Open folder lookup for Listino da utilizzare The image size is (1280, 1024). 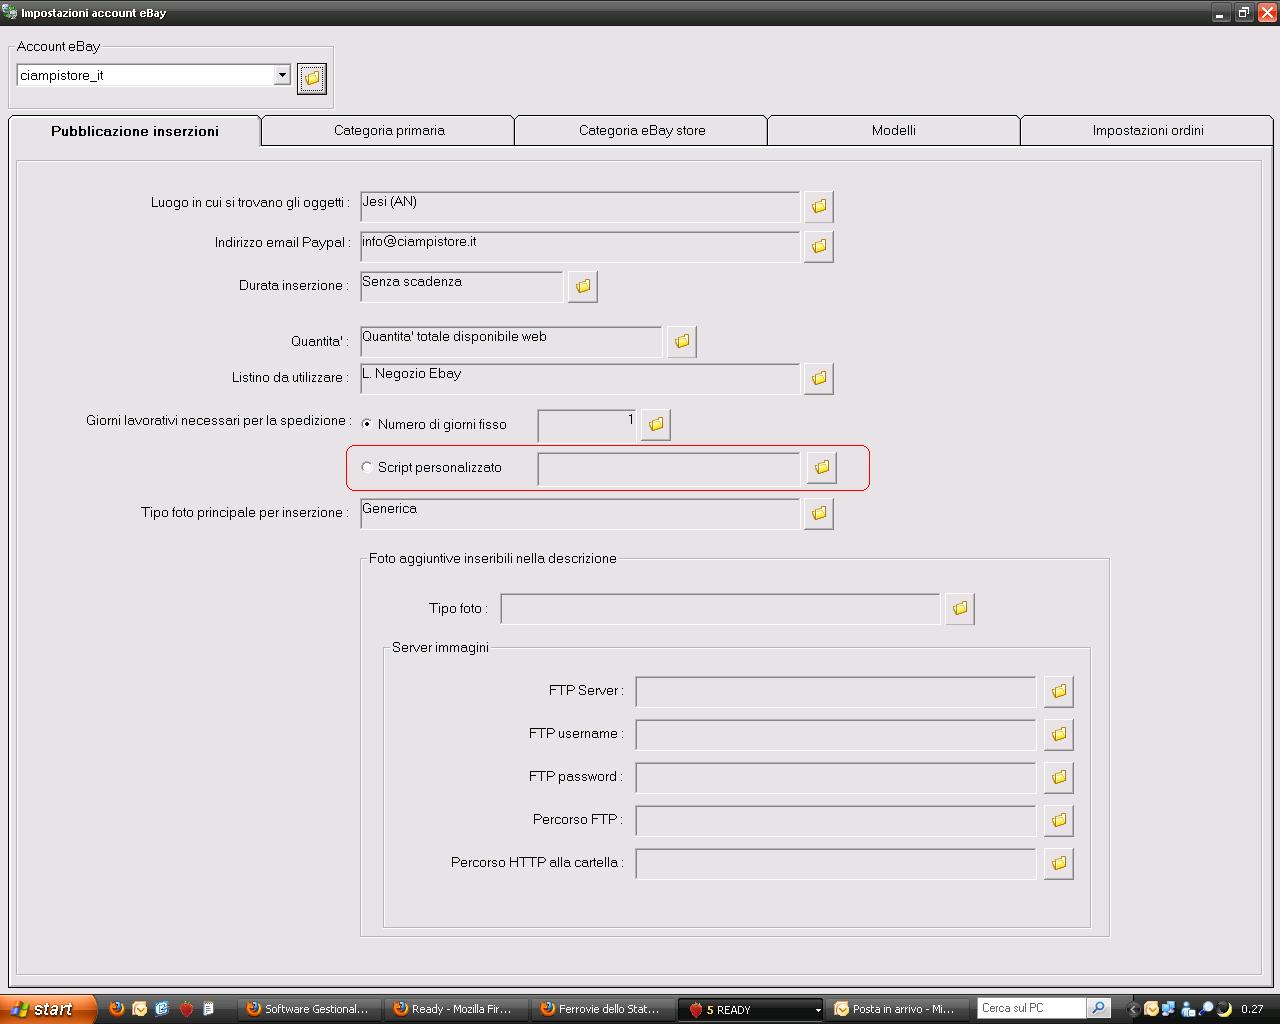(819, 378)
